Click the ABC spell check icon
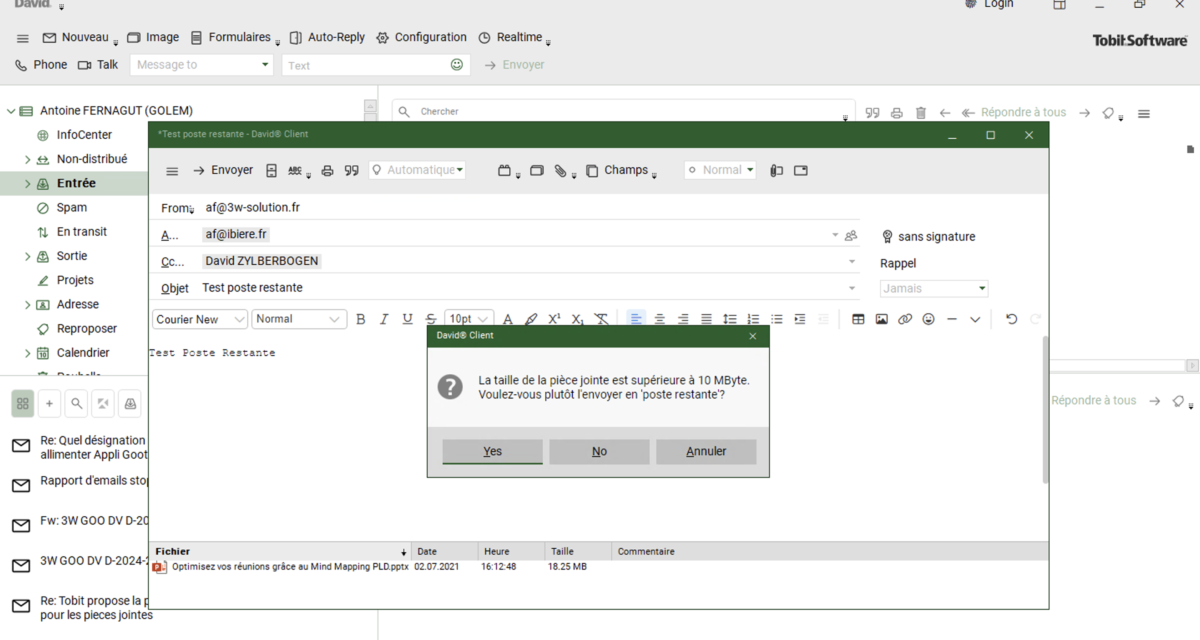This screenshot has width=1200, height=640. tap(295, 171)
